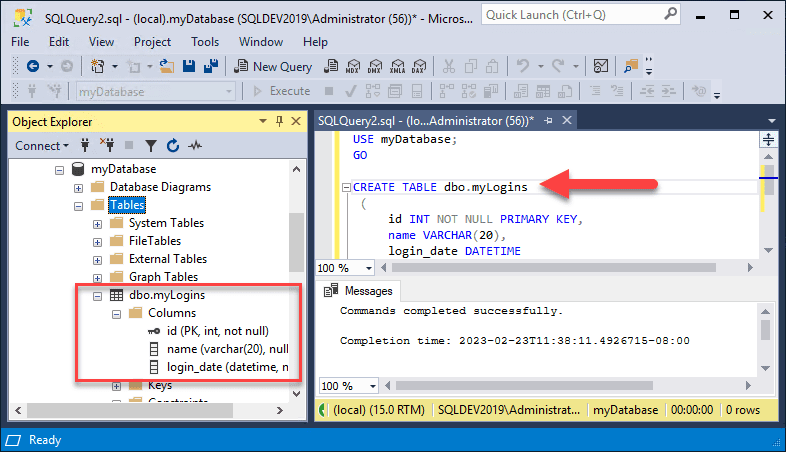Click the Cancel Executing Query stop icon
786x452 pixels.
[329, 91]
